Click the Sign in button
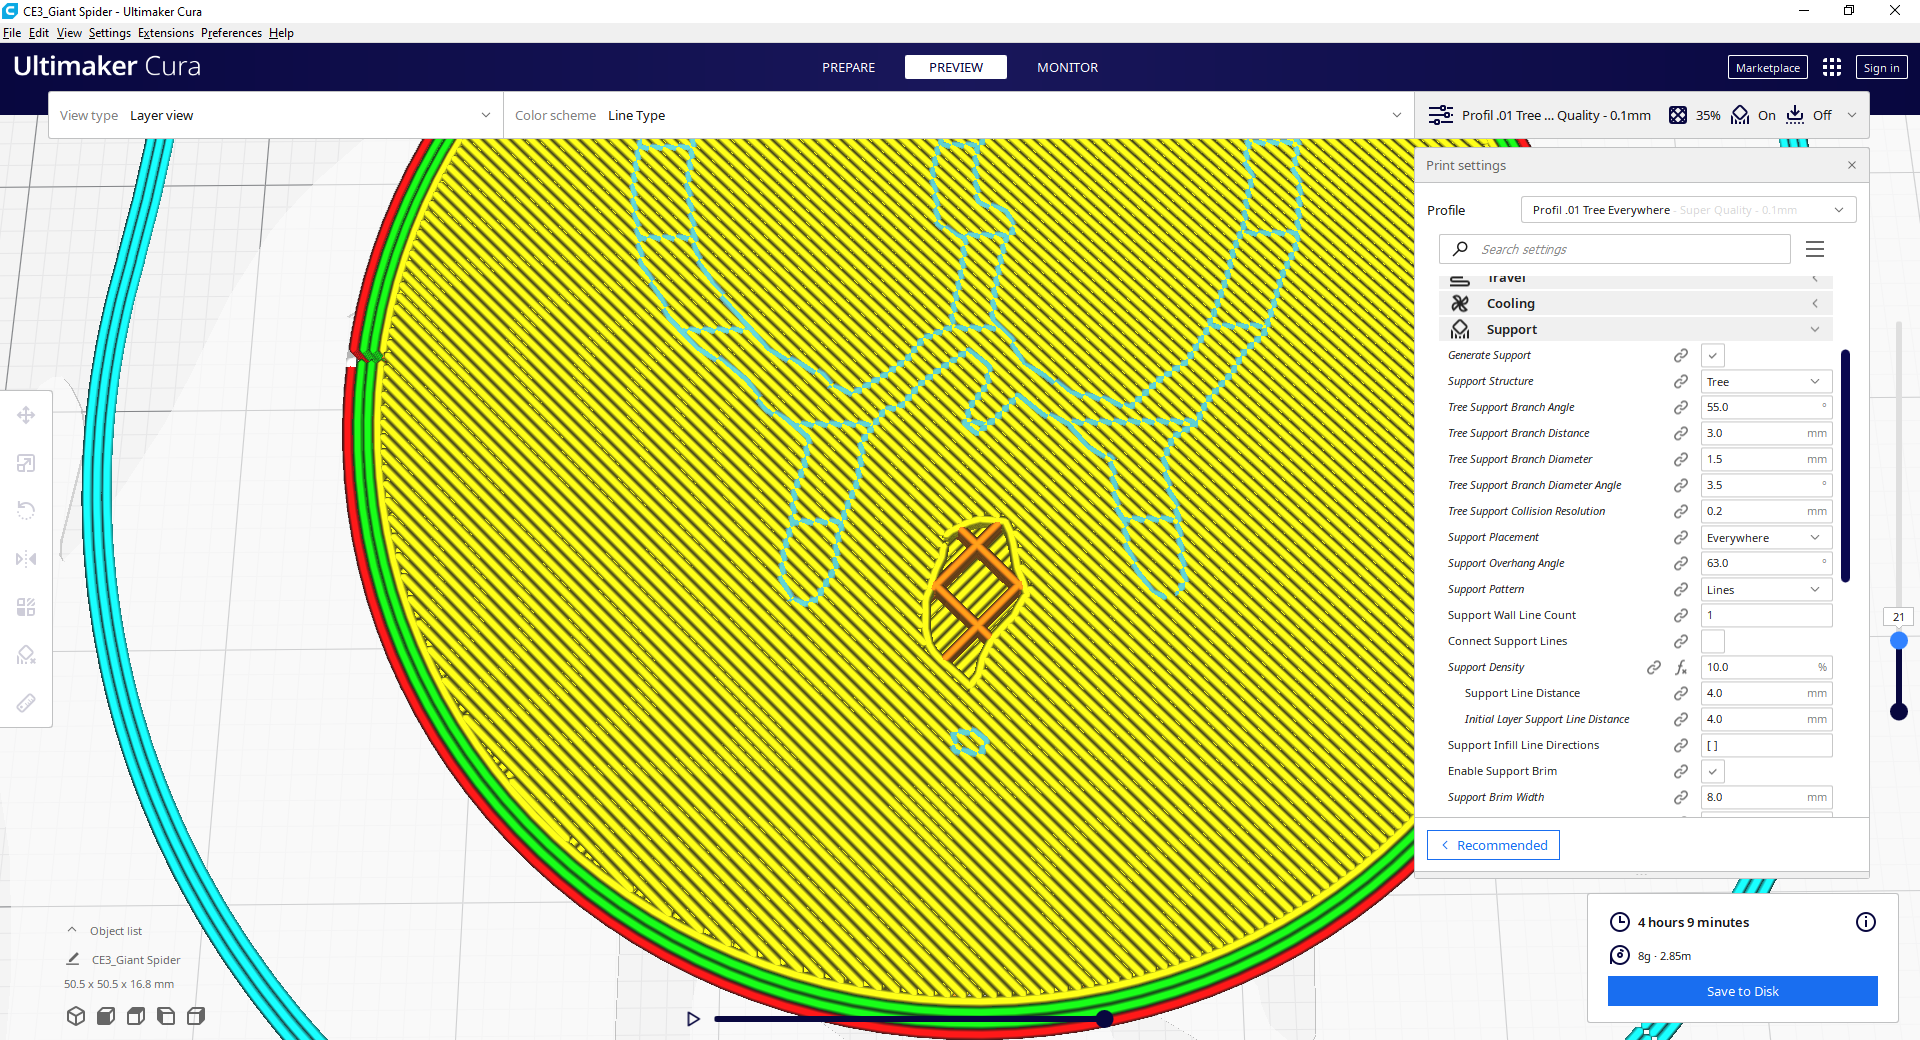The image size is (1920, 1040). click(1881, 67)
